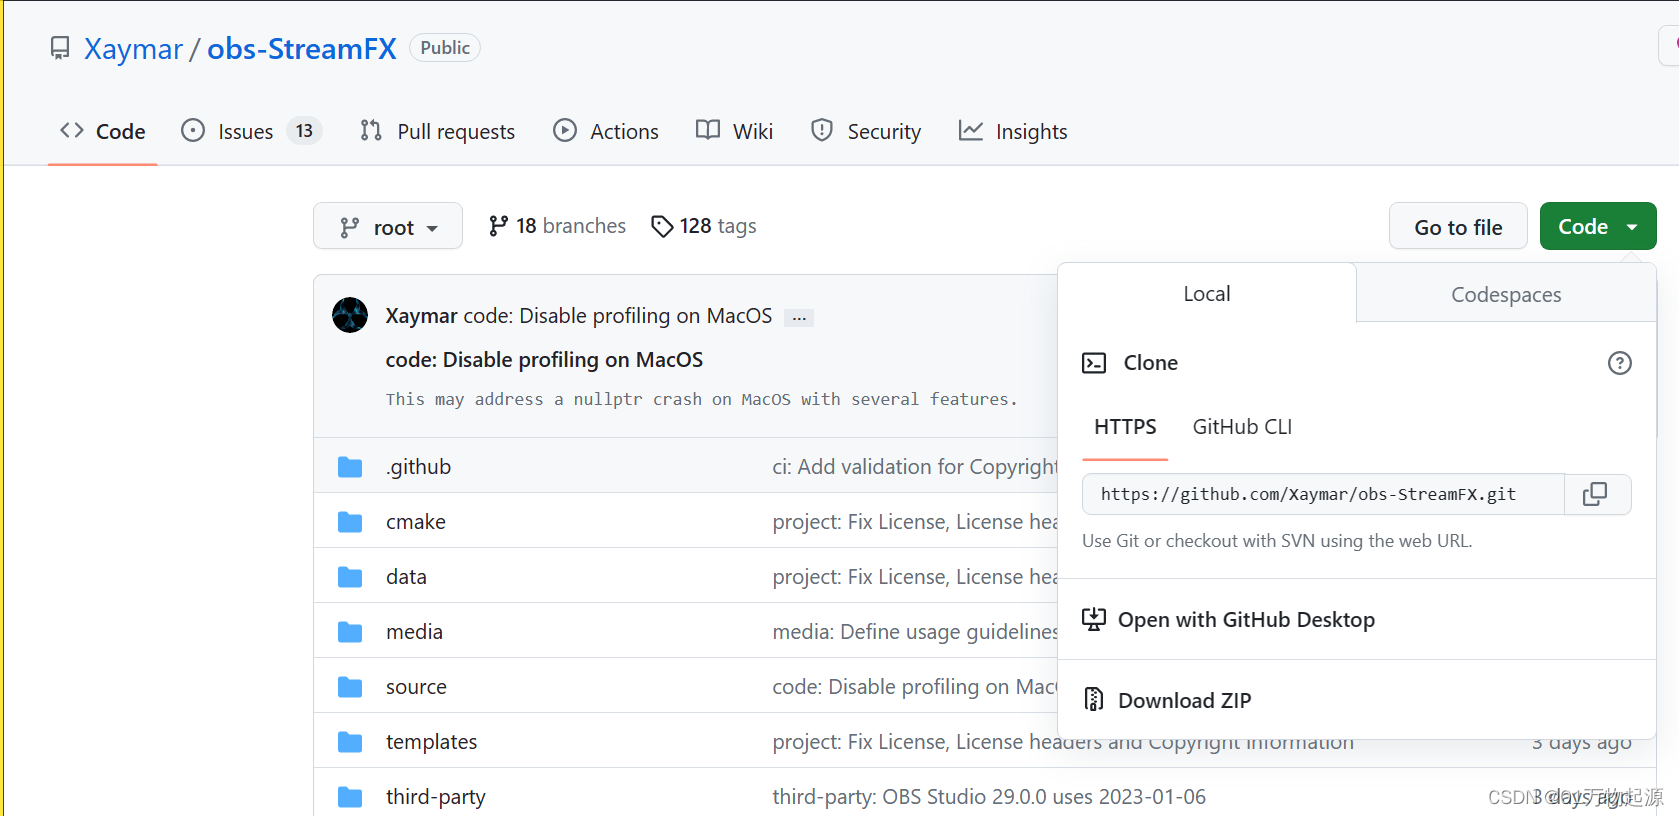Select the GitHub CLI clone option
The height and width of the screenshot is (816, 1679).
point(1242,427)
